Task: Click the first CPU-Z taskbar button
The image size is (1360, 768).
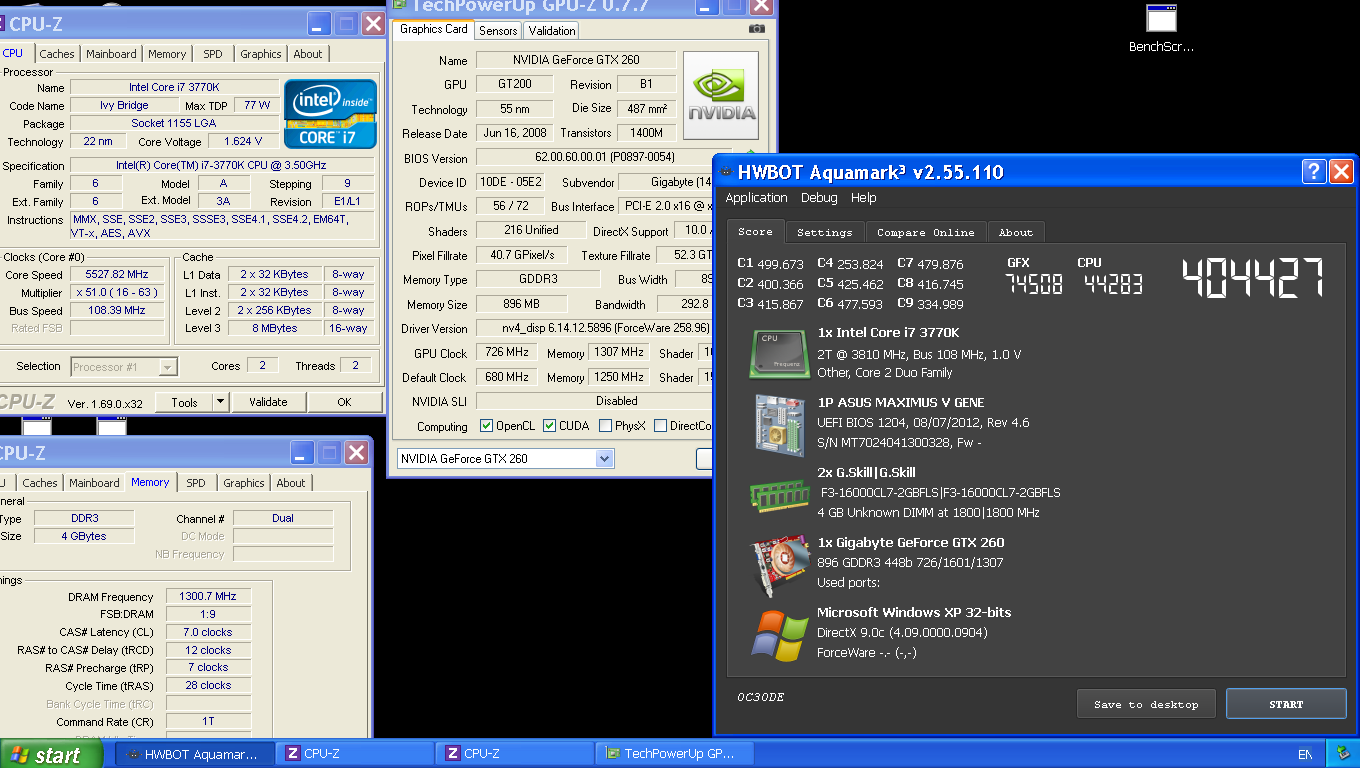Action: pyautogui.click(x=354, y=754)
